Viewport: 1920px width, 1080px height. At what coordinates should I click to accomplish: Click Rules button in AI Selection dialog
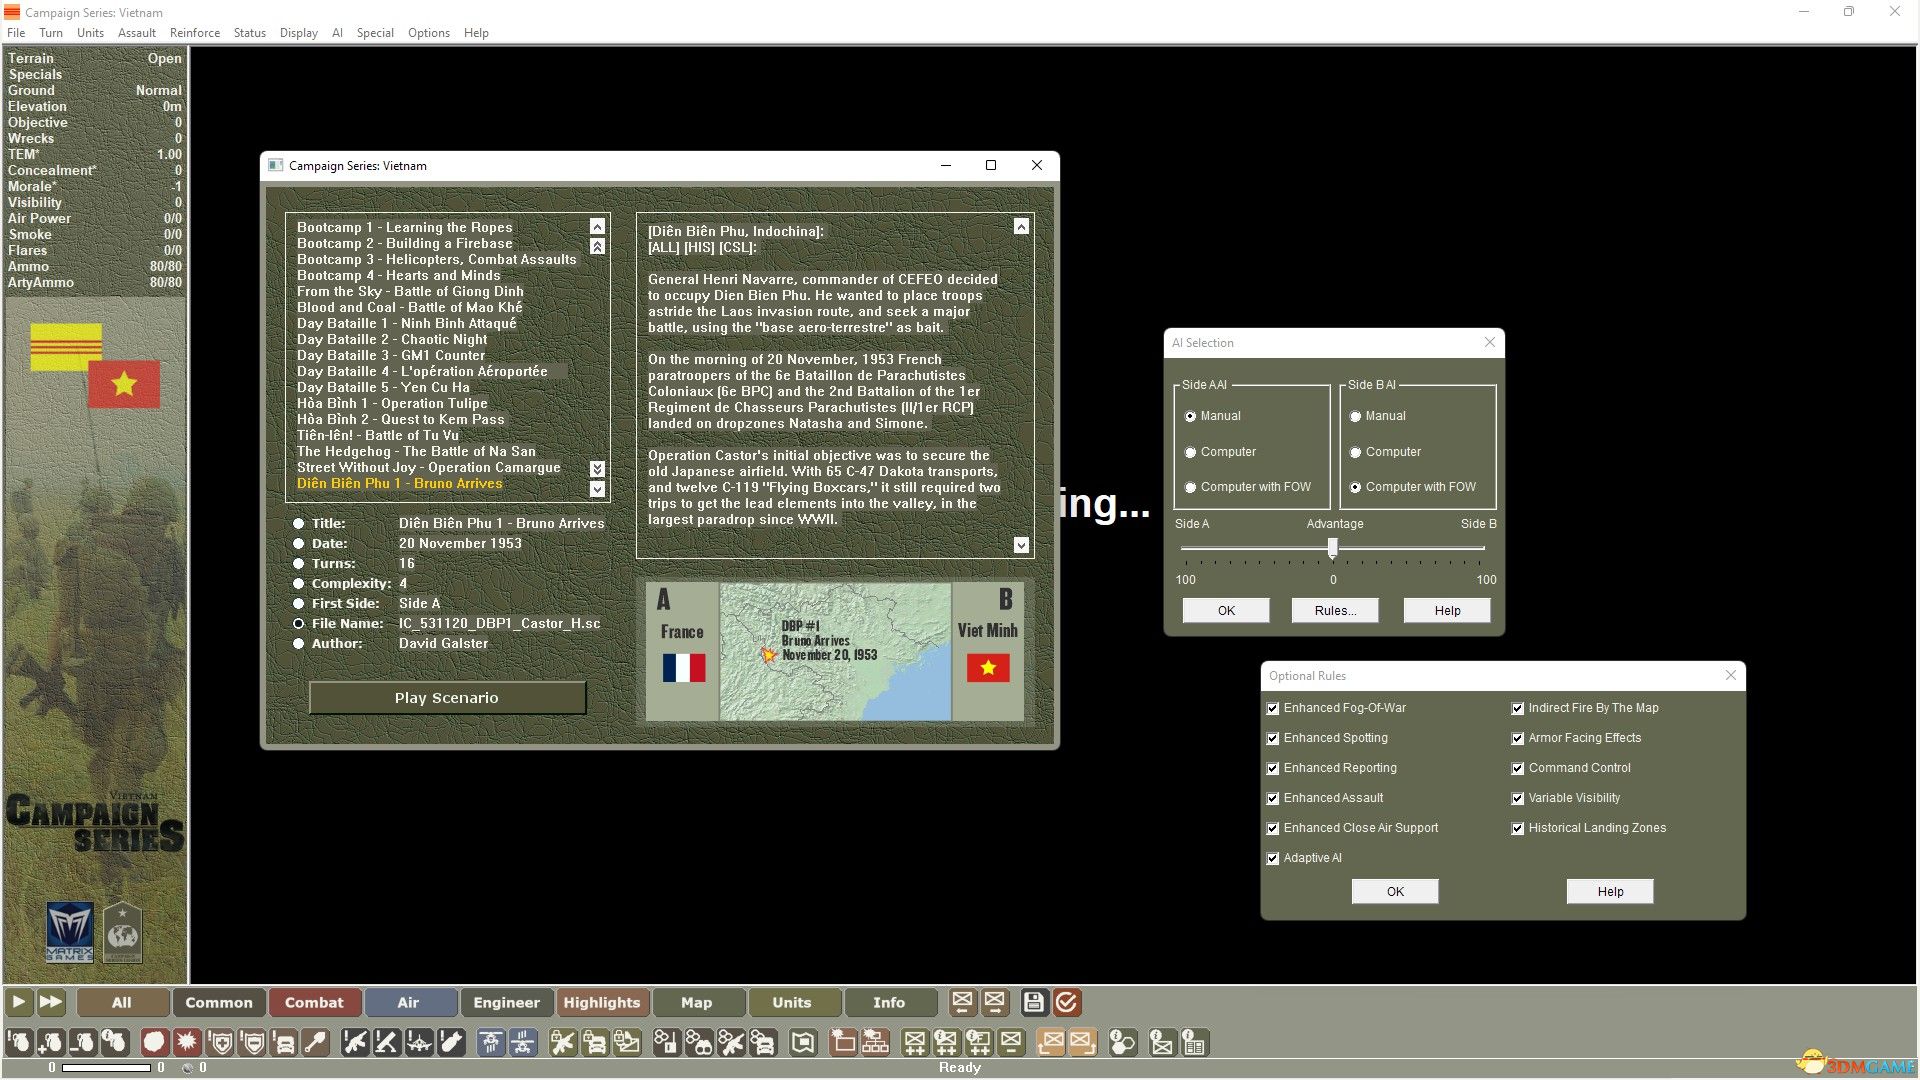click(1335, 609)
